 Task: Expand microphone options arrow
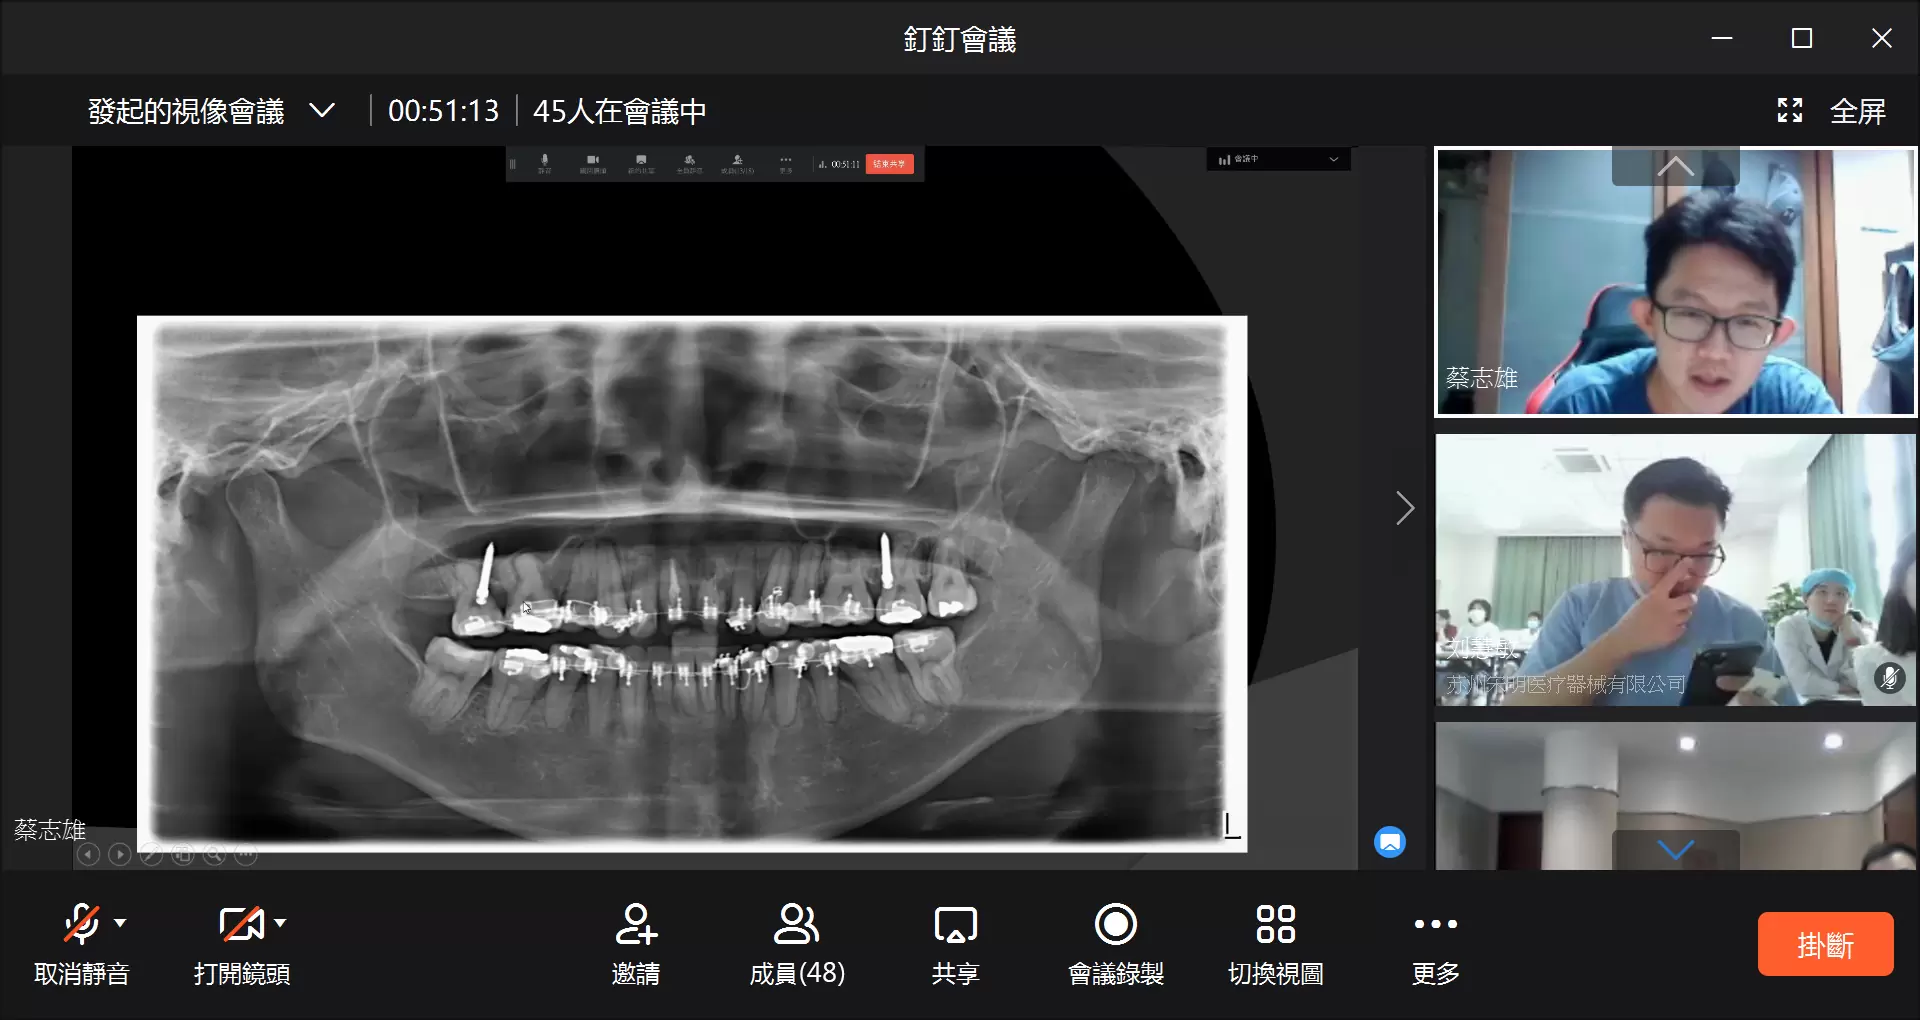[x=121, y=923]
